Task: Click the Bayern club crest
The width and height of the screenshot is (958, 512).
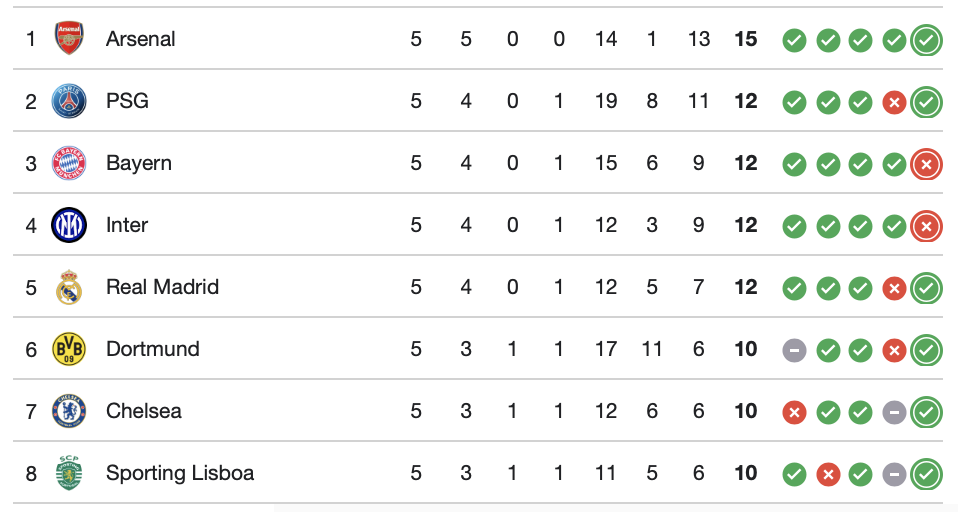Action: click(x=69, y=163)
